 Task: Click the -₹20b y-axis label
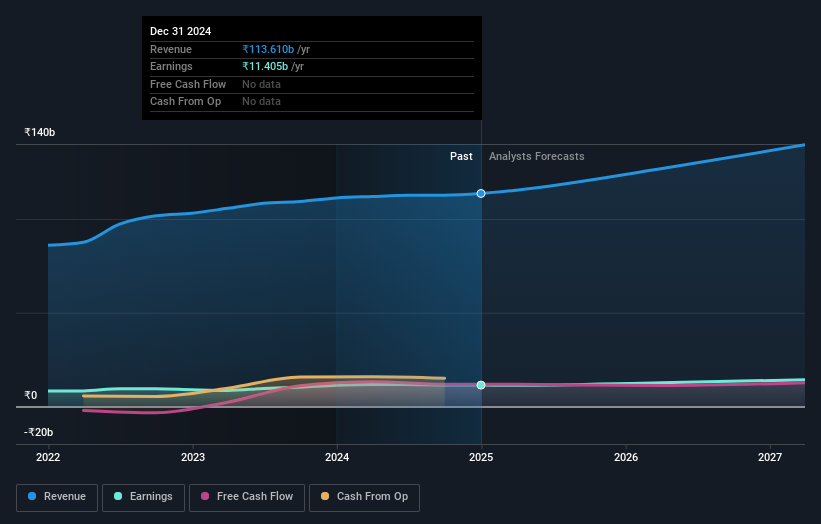pyautogui.click(x=38, y=432)
